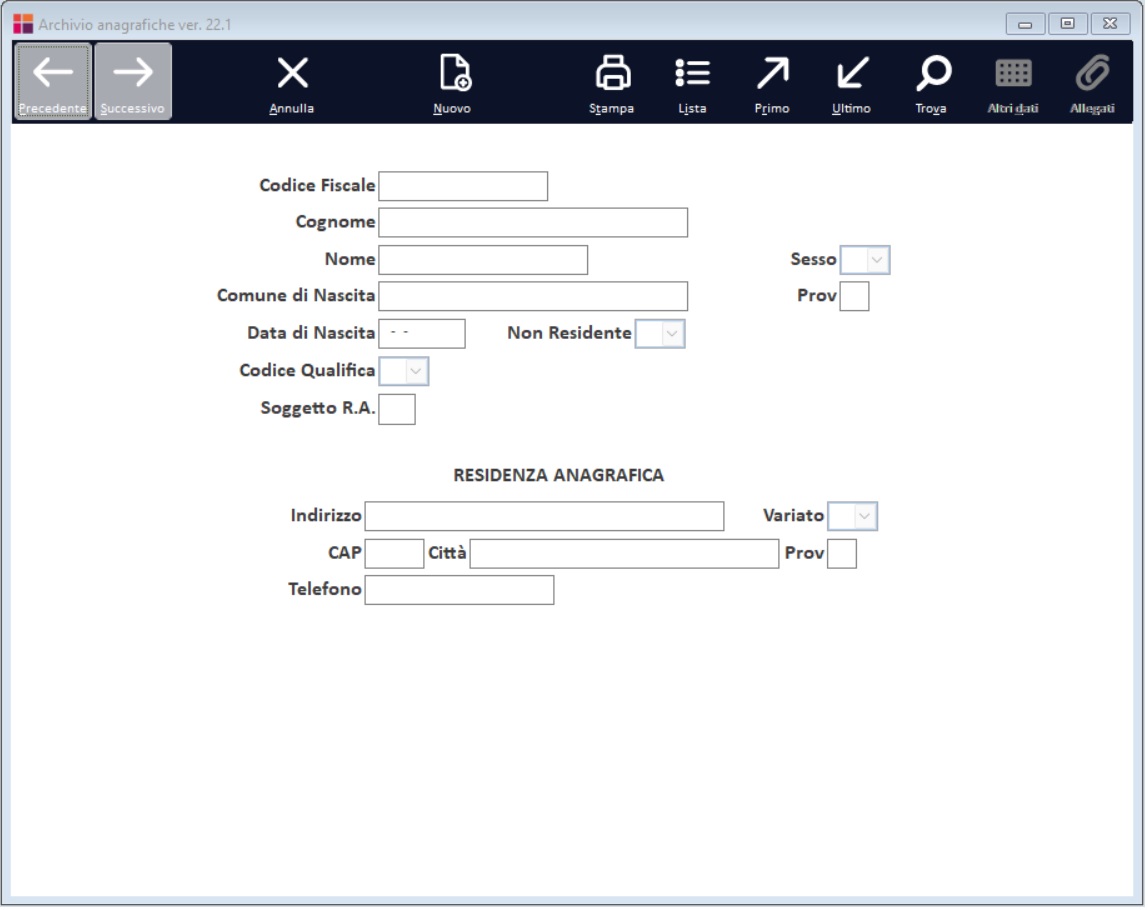Focus the Telefono field

(x=461, y=591)
